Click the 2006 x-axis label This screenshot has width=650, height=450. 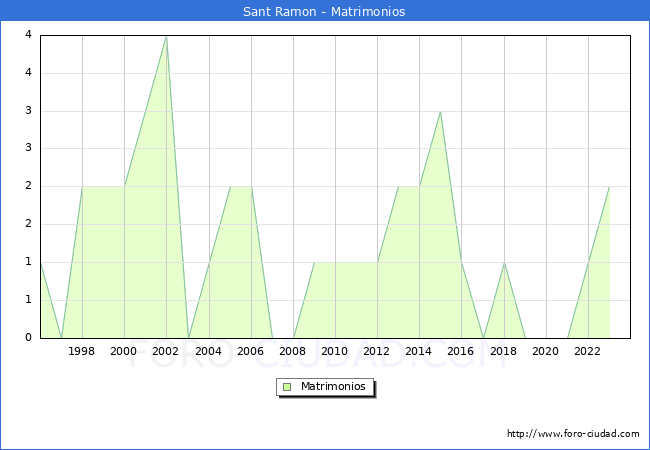click(250, 351)
